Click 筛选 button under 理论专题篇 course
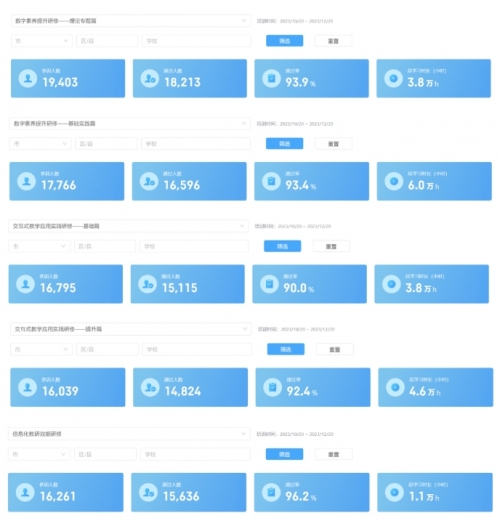 pyautogui.click(x=285, y=41)
